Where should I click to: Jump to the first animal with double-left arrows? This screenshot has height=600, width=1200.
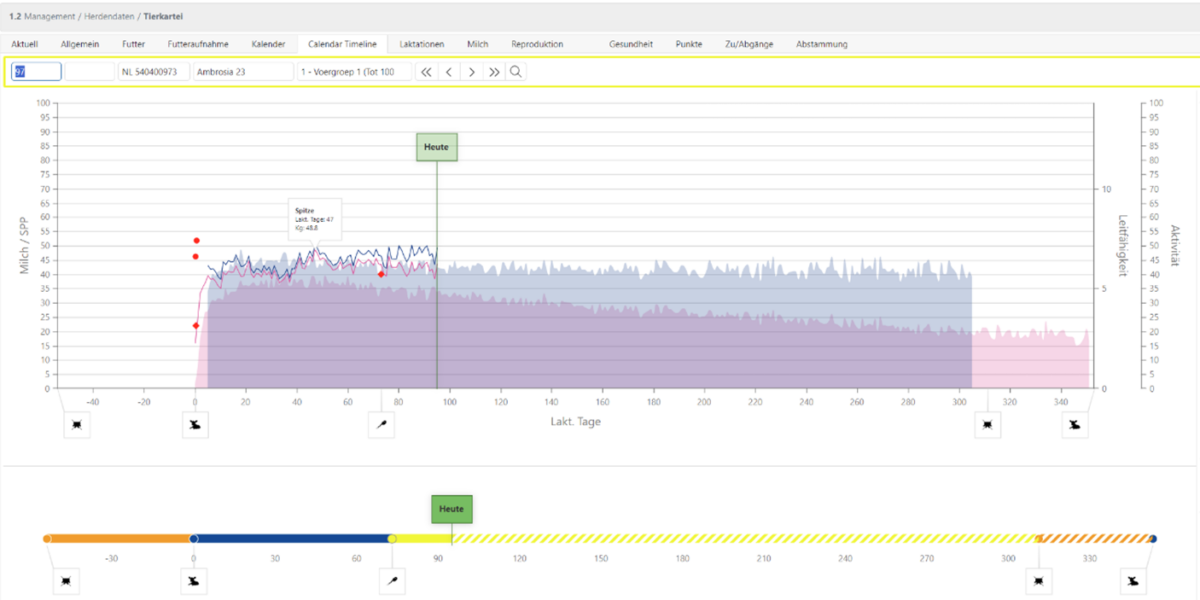tap(426, 72)
